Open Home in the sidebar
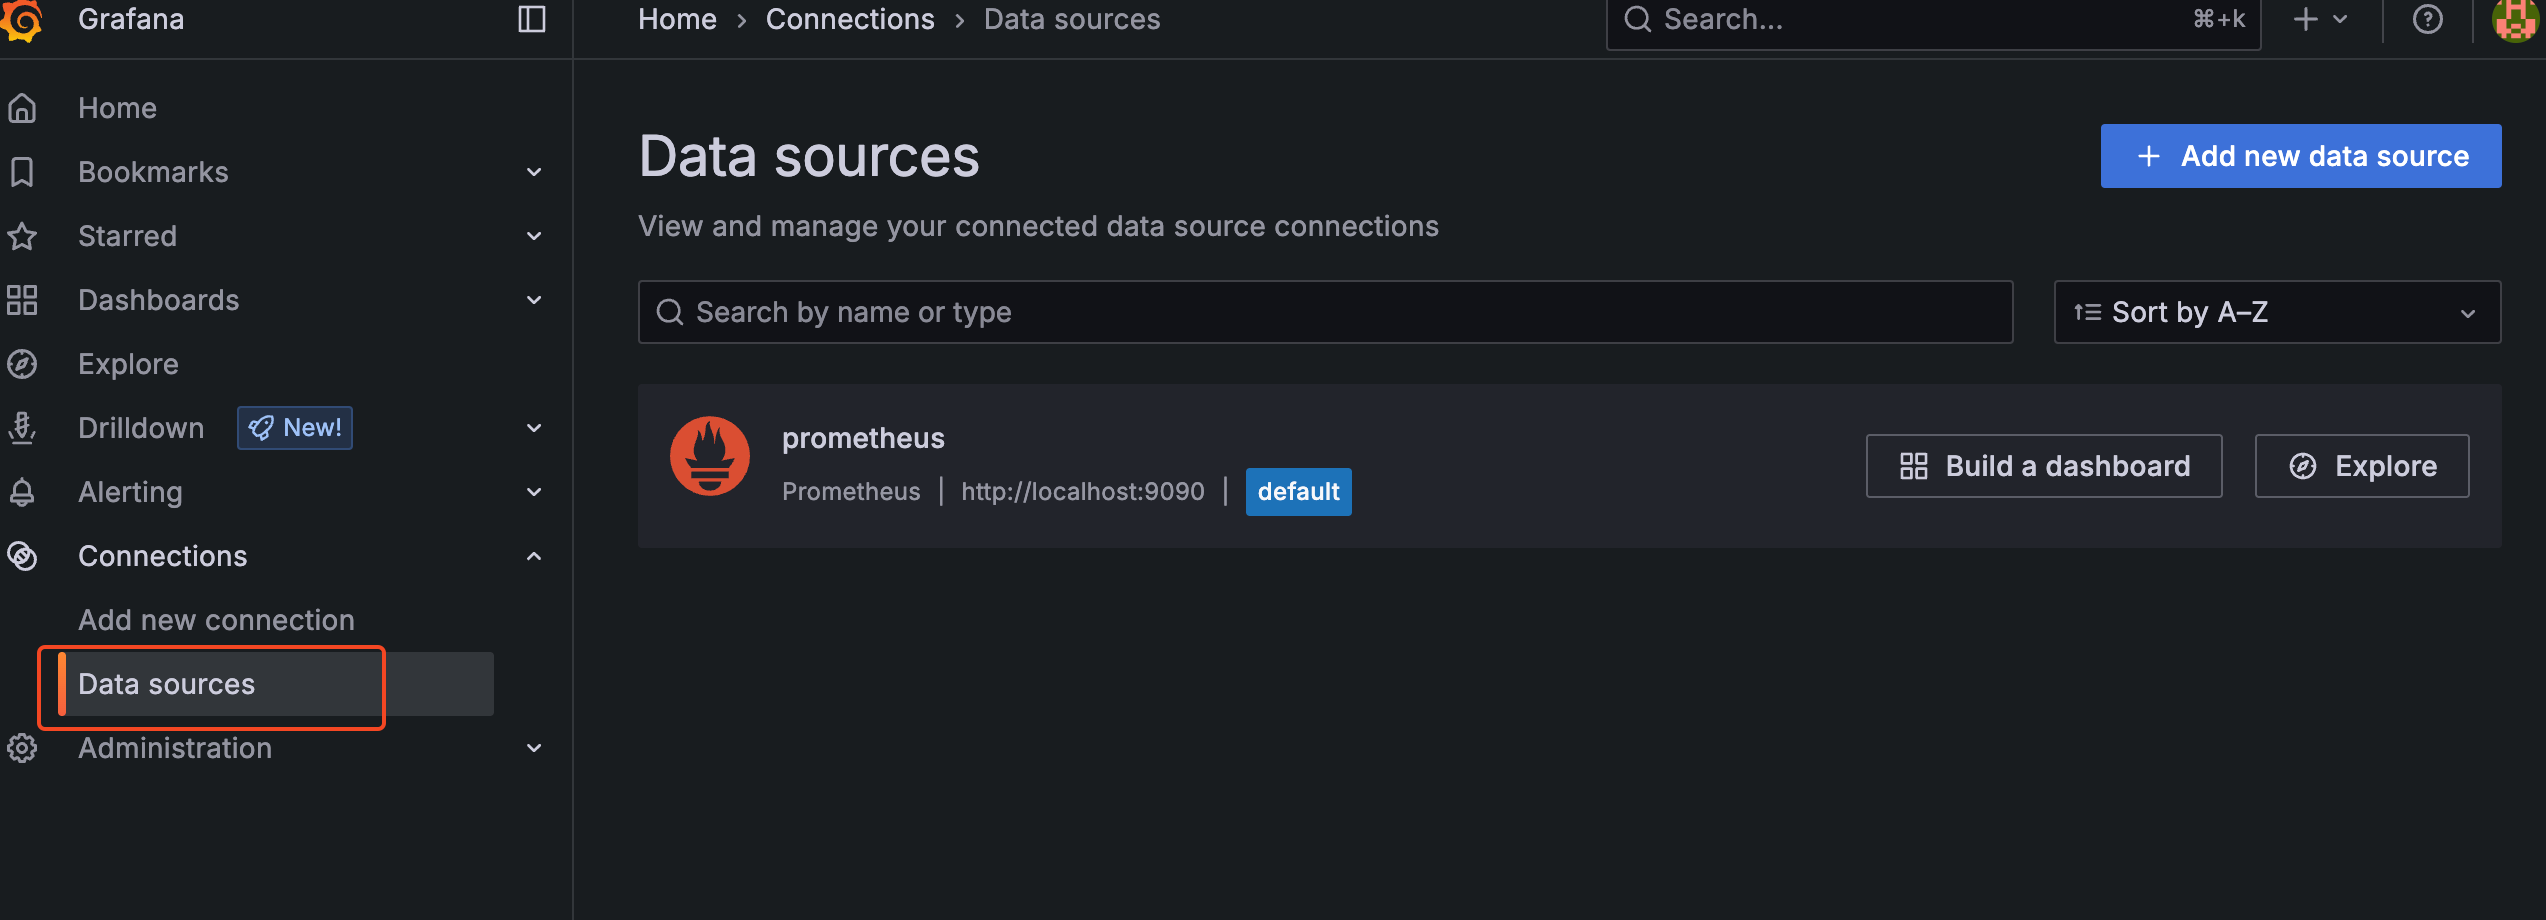This screenshot has height=920, width=2546. 117,108
